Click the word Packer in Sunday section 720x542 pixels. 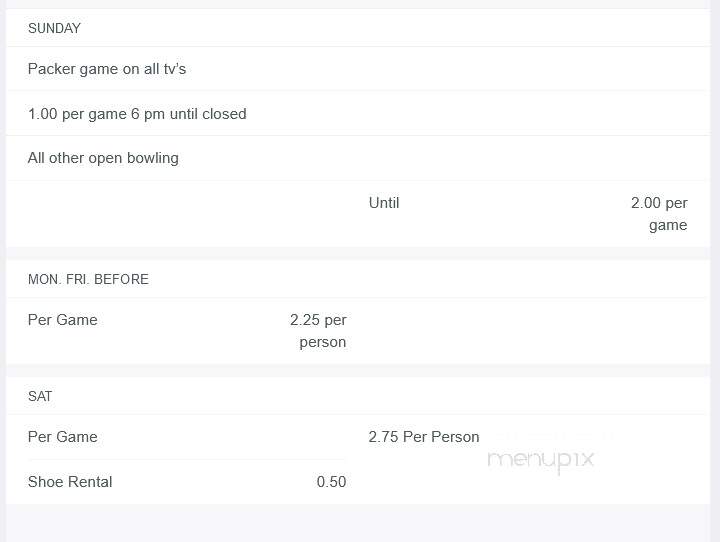pos(51,69)
